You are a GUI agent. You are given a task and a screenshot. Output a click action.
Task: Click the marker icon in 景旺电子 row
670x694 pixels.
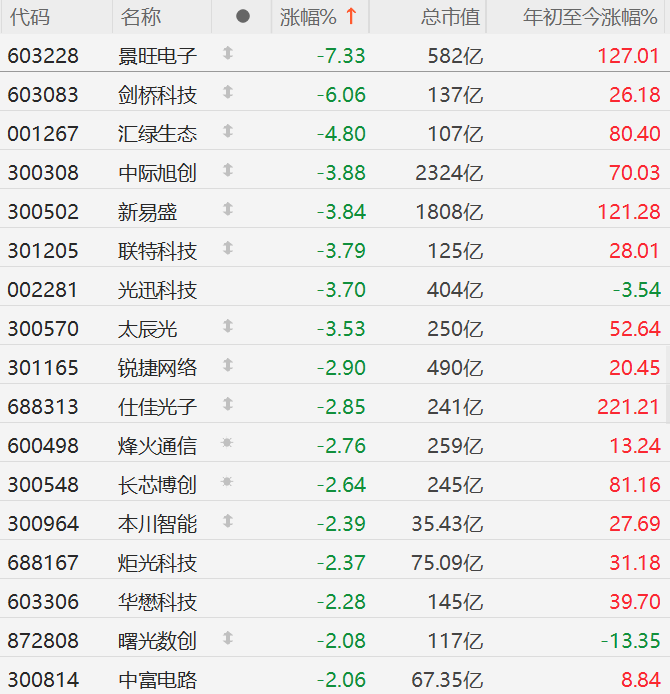click(x=227, y=53)
